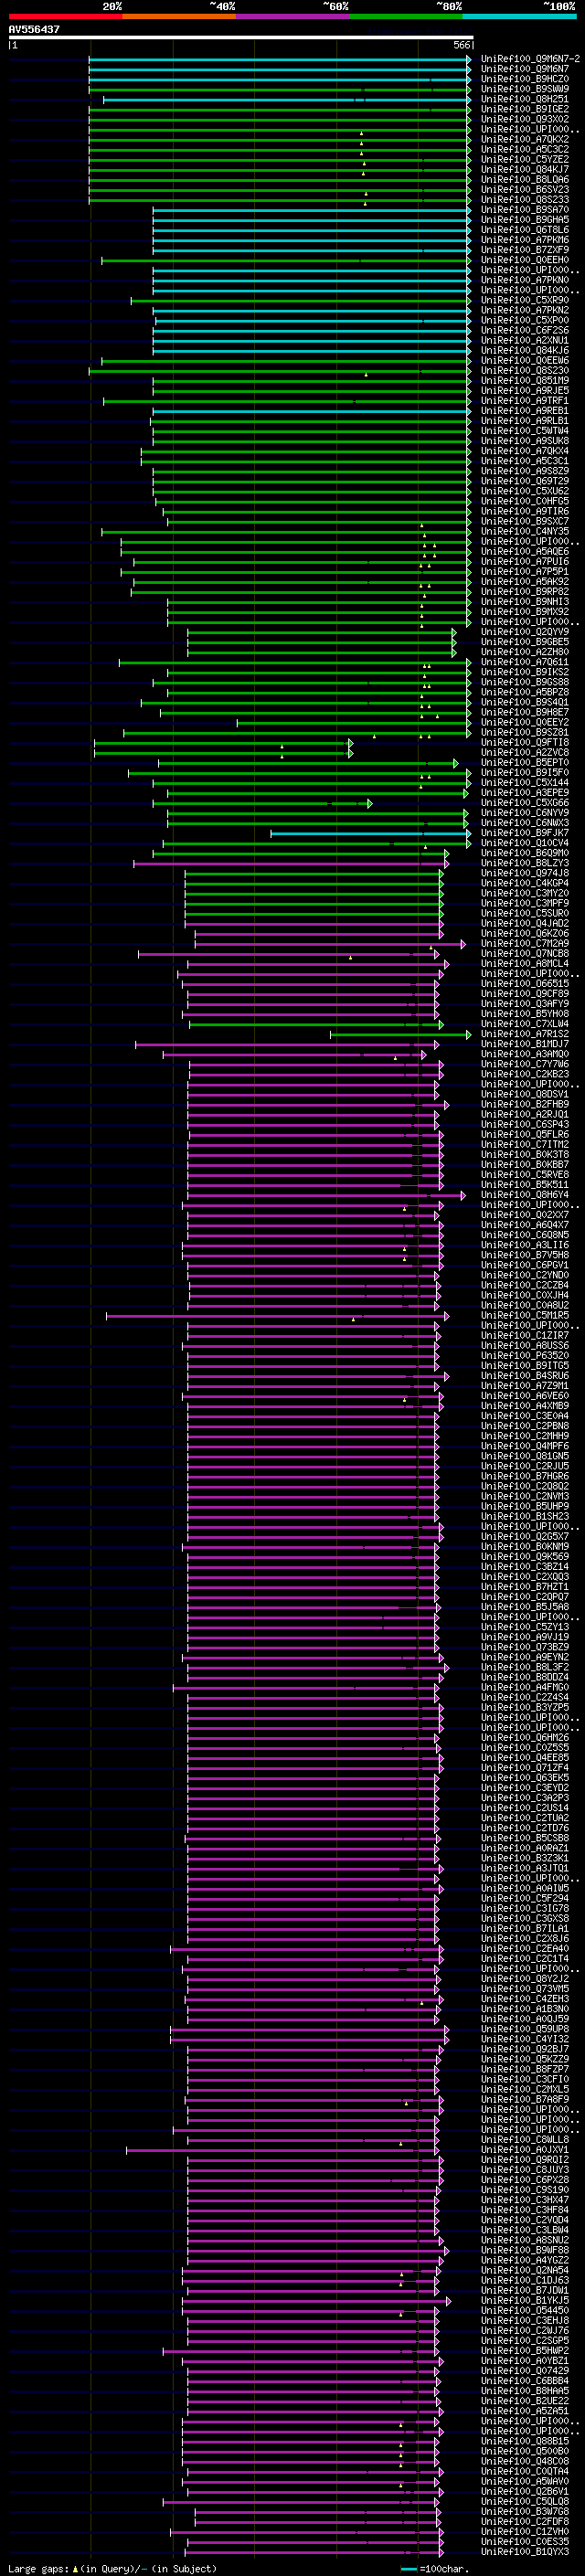The height and width of the screenshot is (2576, 585).
Task: Select label UniRef100_C7M2A9
Action: (525, 943)
